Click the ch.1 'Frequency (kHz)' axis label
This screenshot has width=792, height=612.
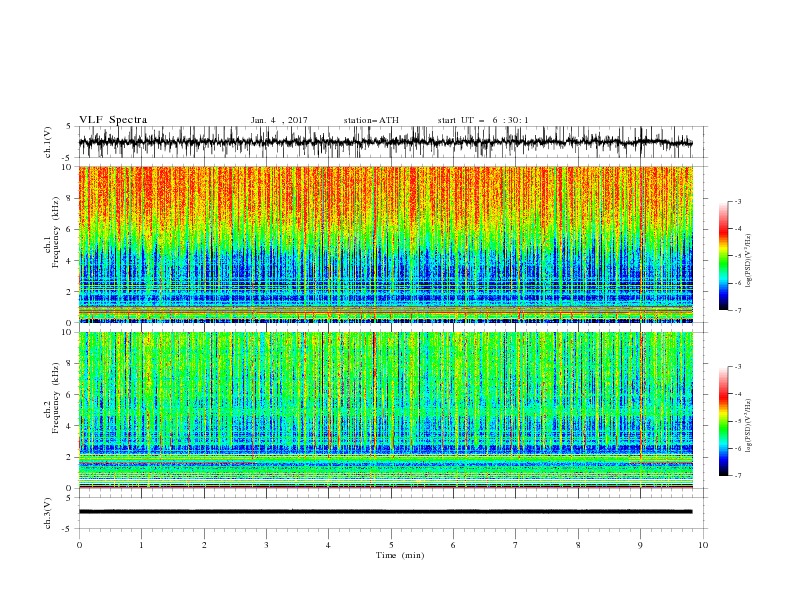(55, 233)
